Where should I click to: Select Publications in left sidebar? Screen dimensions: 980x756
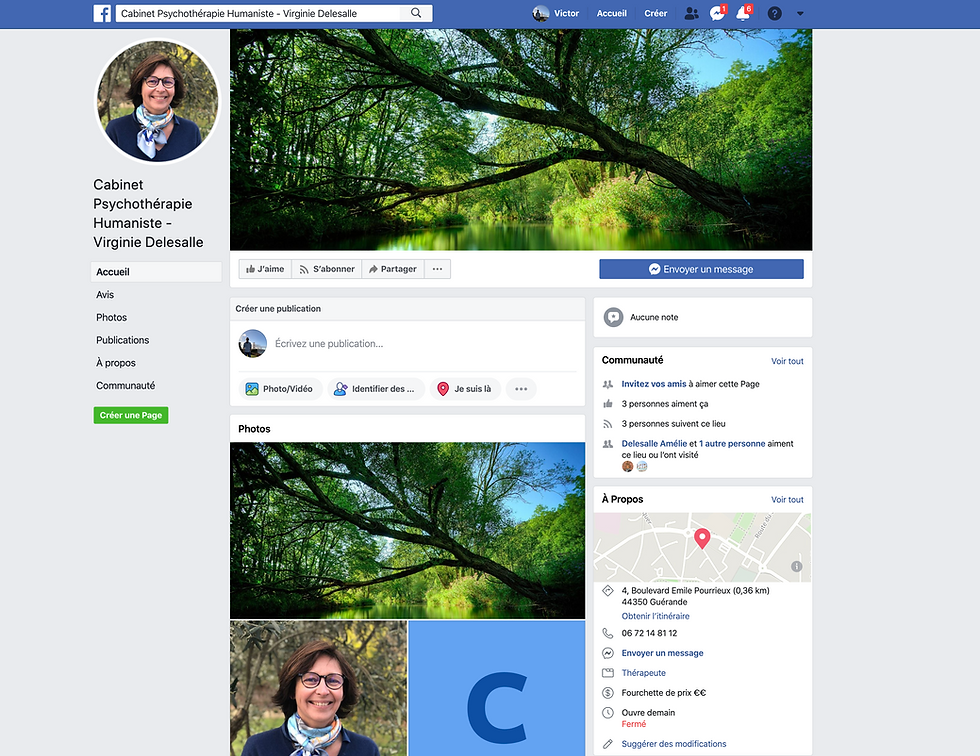pos(122,340)
